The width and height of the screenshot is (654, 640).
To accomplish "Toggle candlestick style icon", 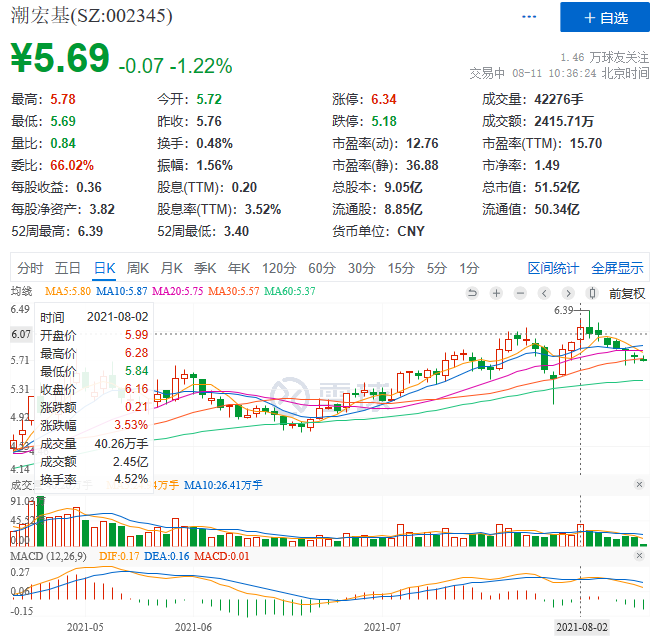I will (592, 293).
